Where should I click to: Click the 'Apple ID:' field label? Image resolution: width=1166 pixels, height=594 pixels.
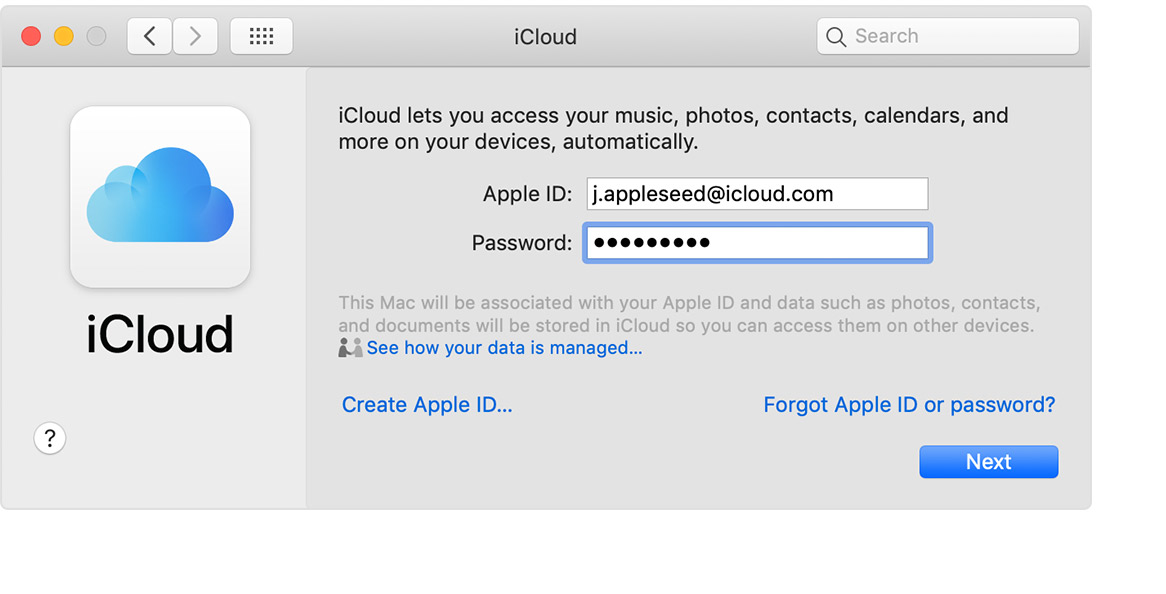tap(527, 194)
